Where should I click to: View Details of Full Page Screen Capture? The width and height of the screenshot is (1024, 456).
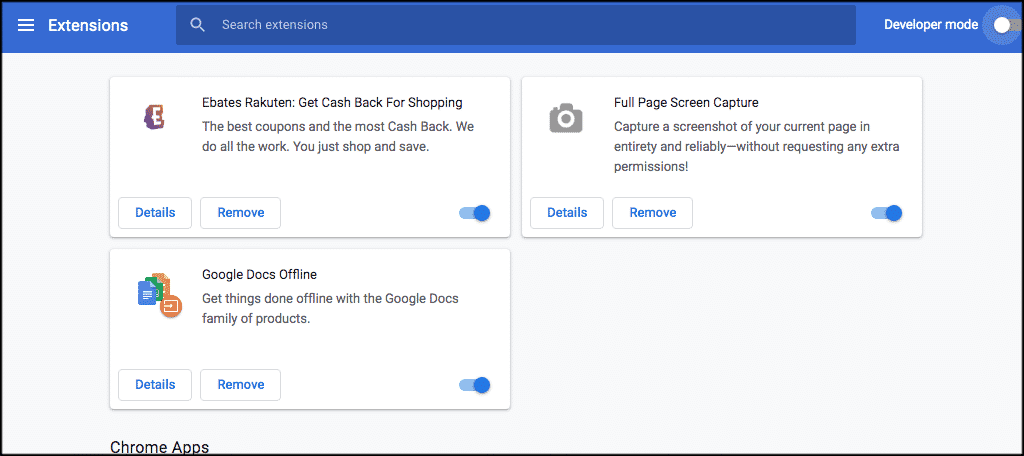(x=567, y=213)
